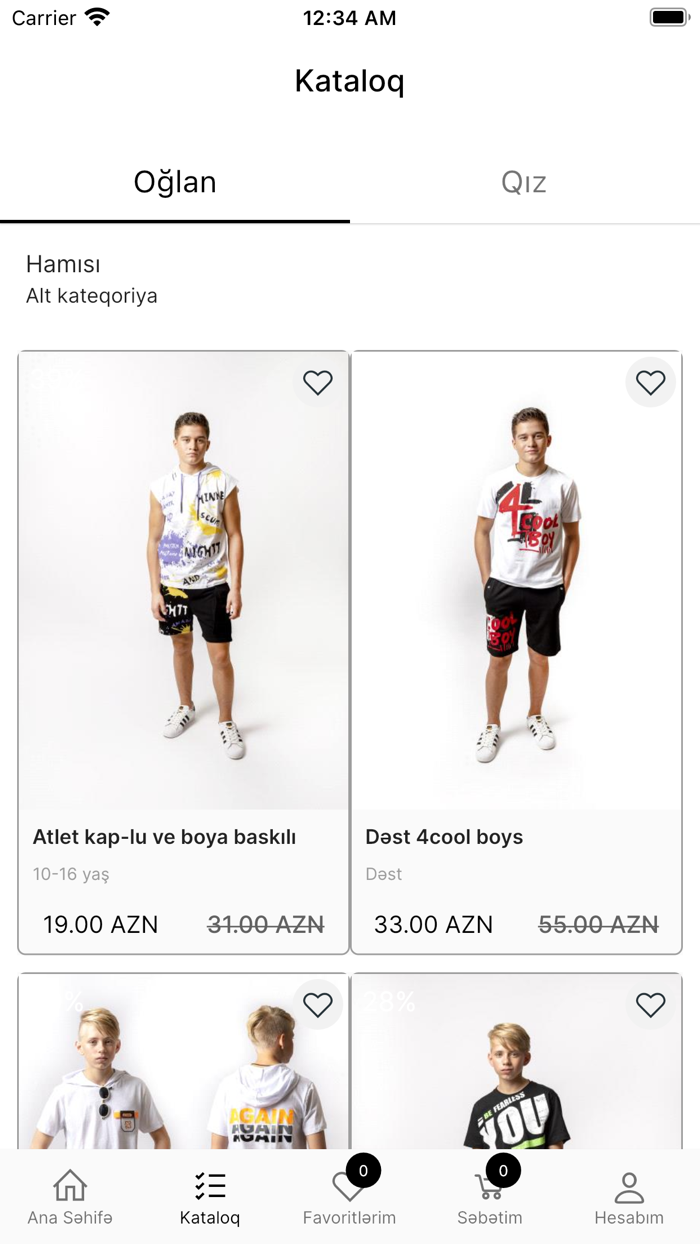The image size is (700, 1244).
Task: Favorite the white hoodie AGAIN product
Action: [318, 1005]
